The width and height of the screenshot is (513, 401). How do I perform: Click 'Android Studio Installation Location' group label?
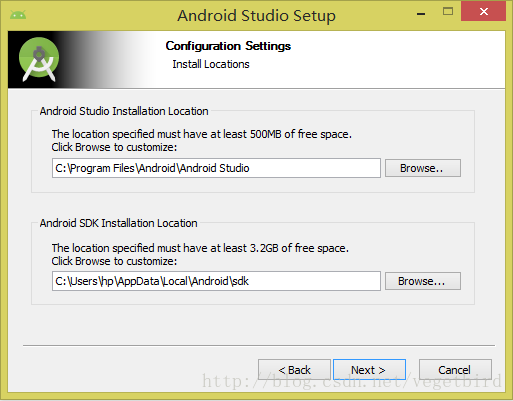[124, 111]
